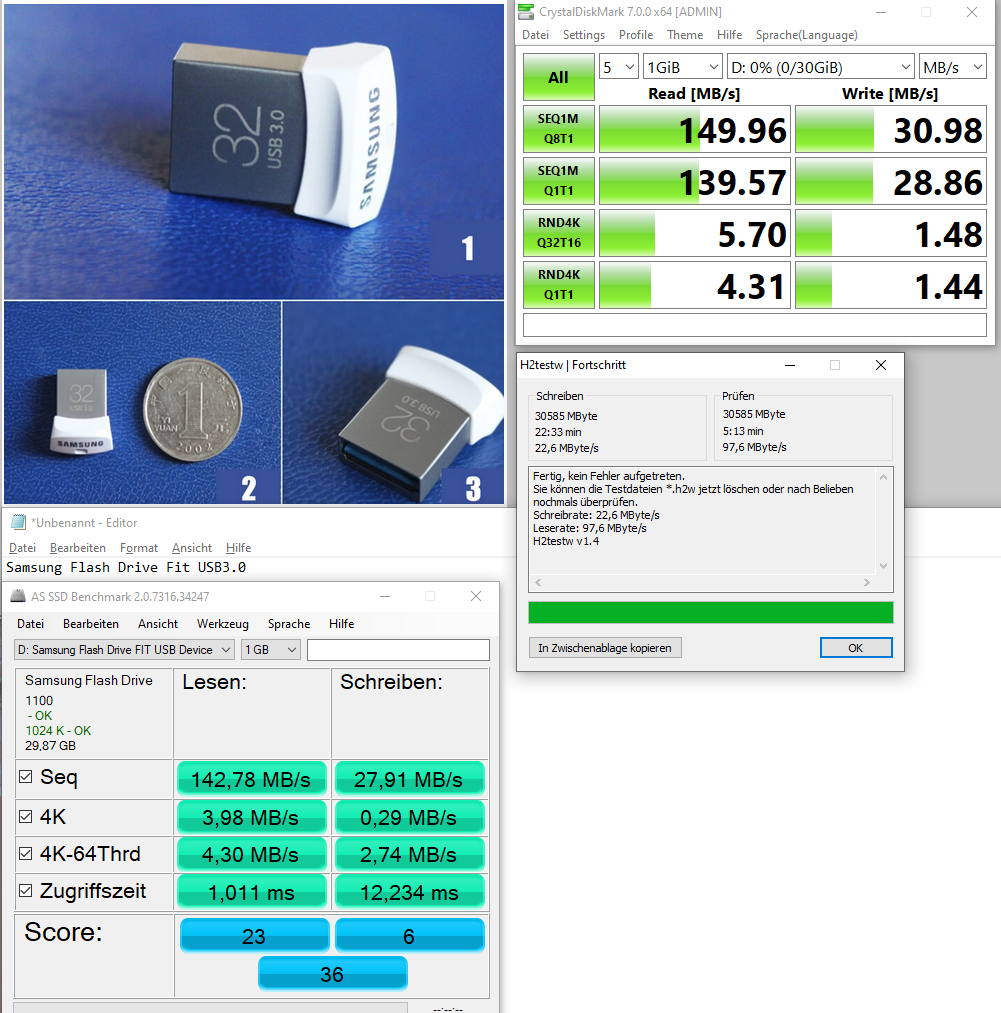Confirm H2testw dialog with OK

point(856,648)
